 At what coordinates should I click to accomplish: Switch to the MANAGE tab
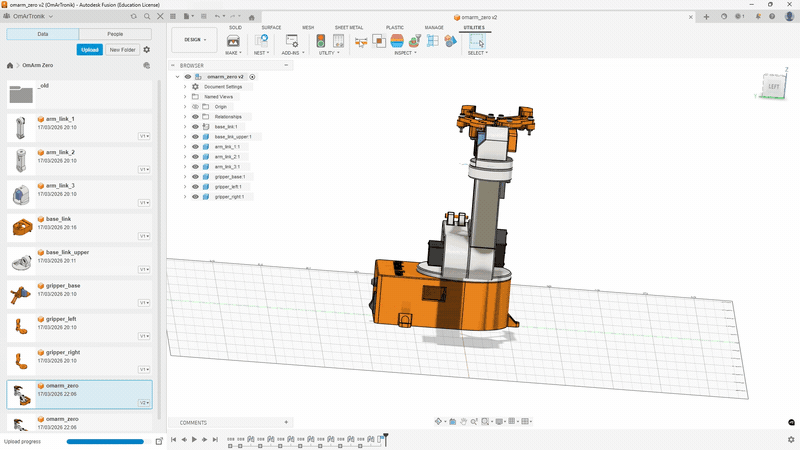[x=434, y=28]
